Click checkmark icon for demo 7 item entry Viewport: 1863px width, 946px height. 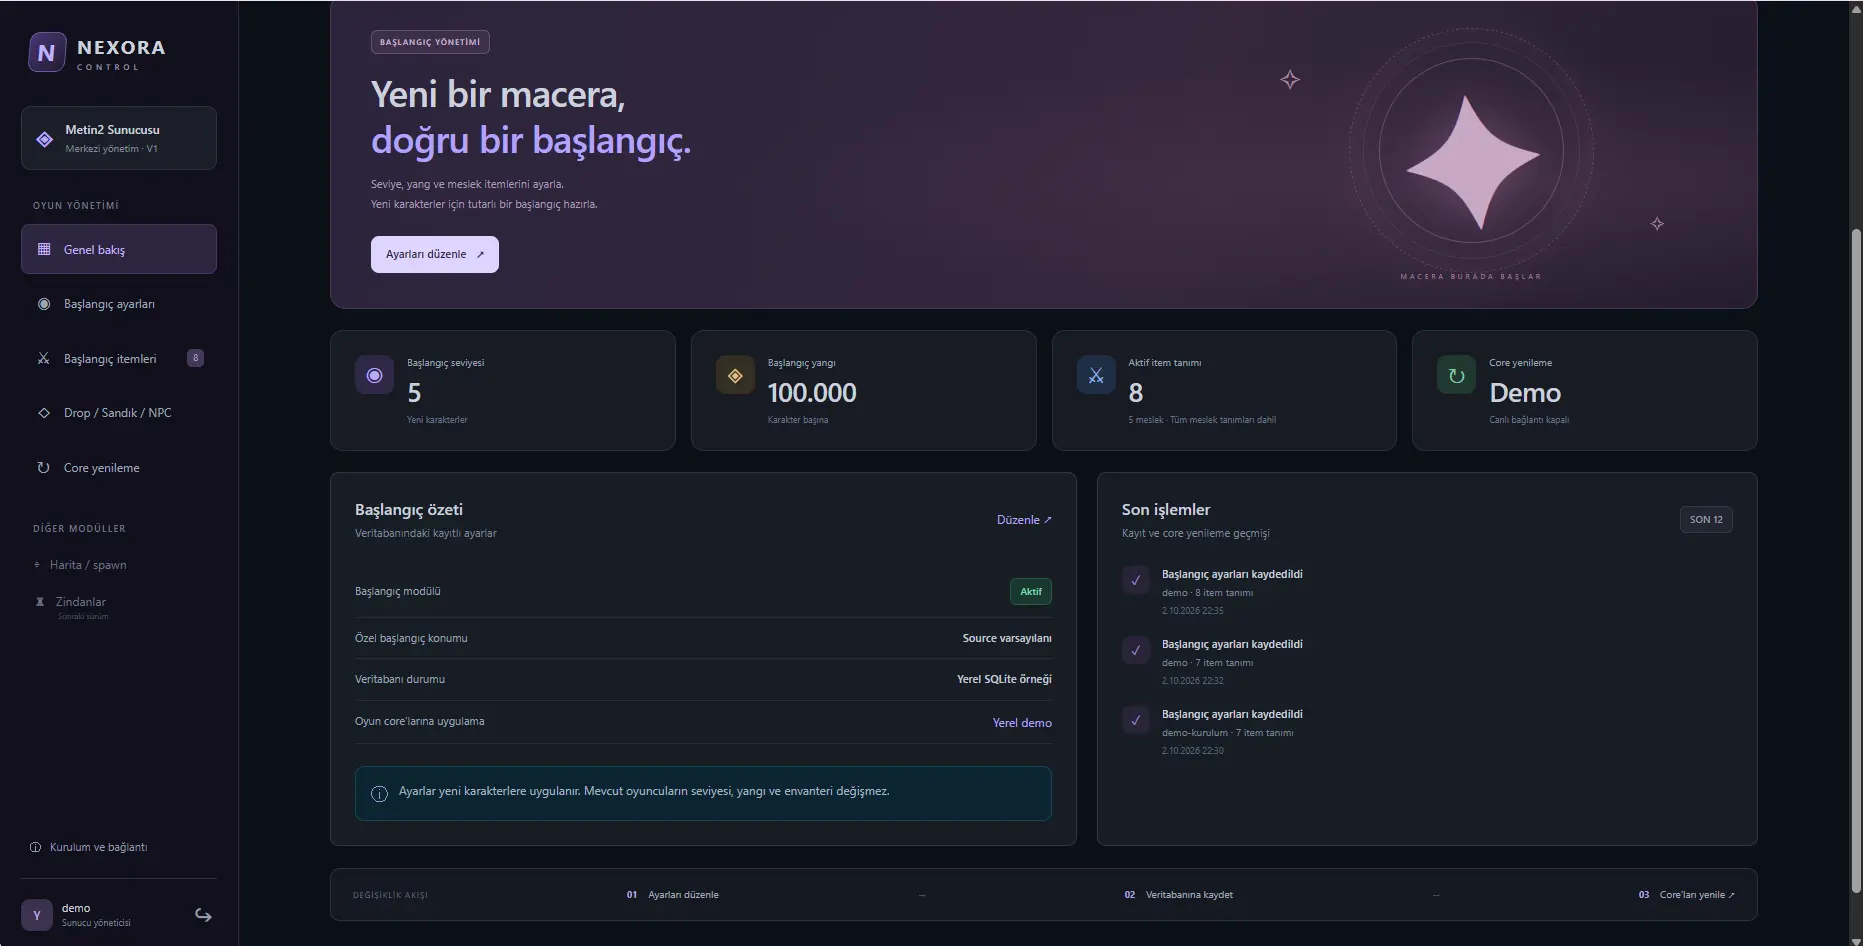pos(1136,650)
